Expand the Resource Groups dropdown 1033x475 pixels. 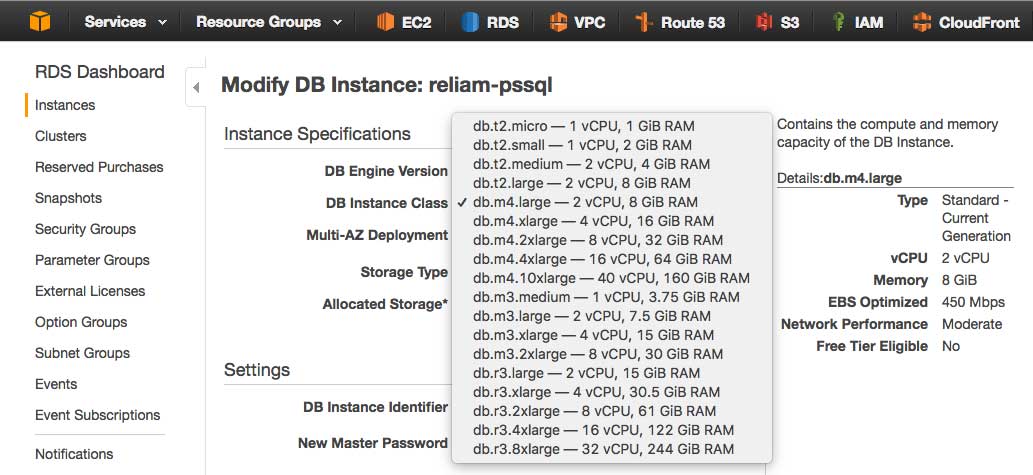pyautogui.click(x=268, y=22)
